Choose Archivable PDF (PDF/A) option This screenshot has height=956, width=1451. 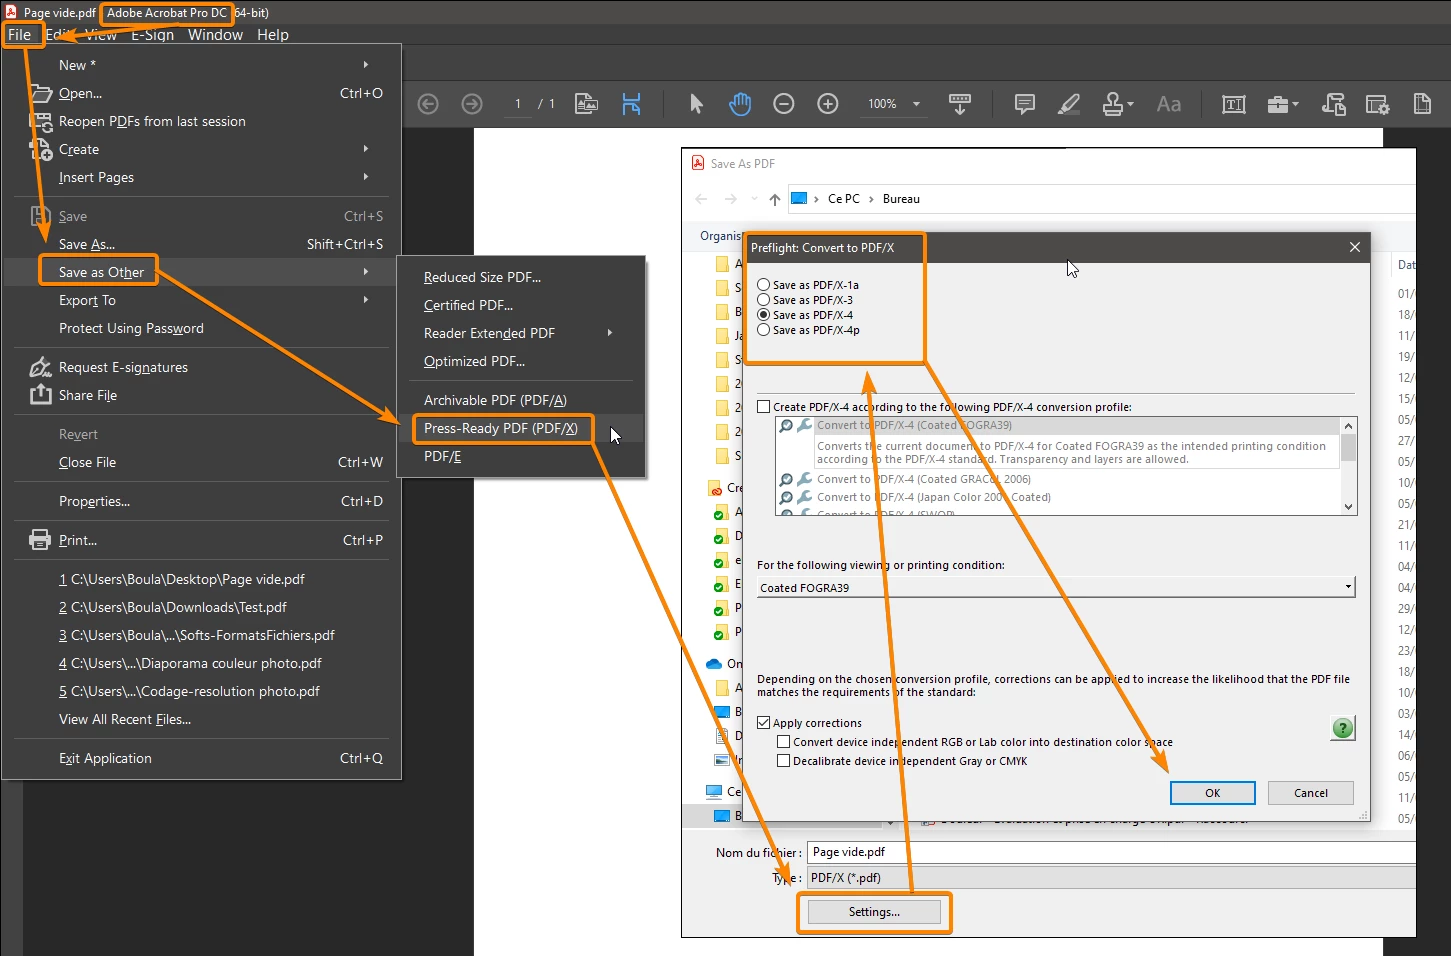[495, 400]
